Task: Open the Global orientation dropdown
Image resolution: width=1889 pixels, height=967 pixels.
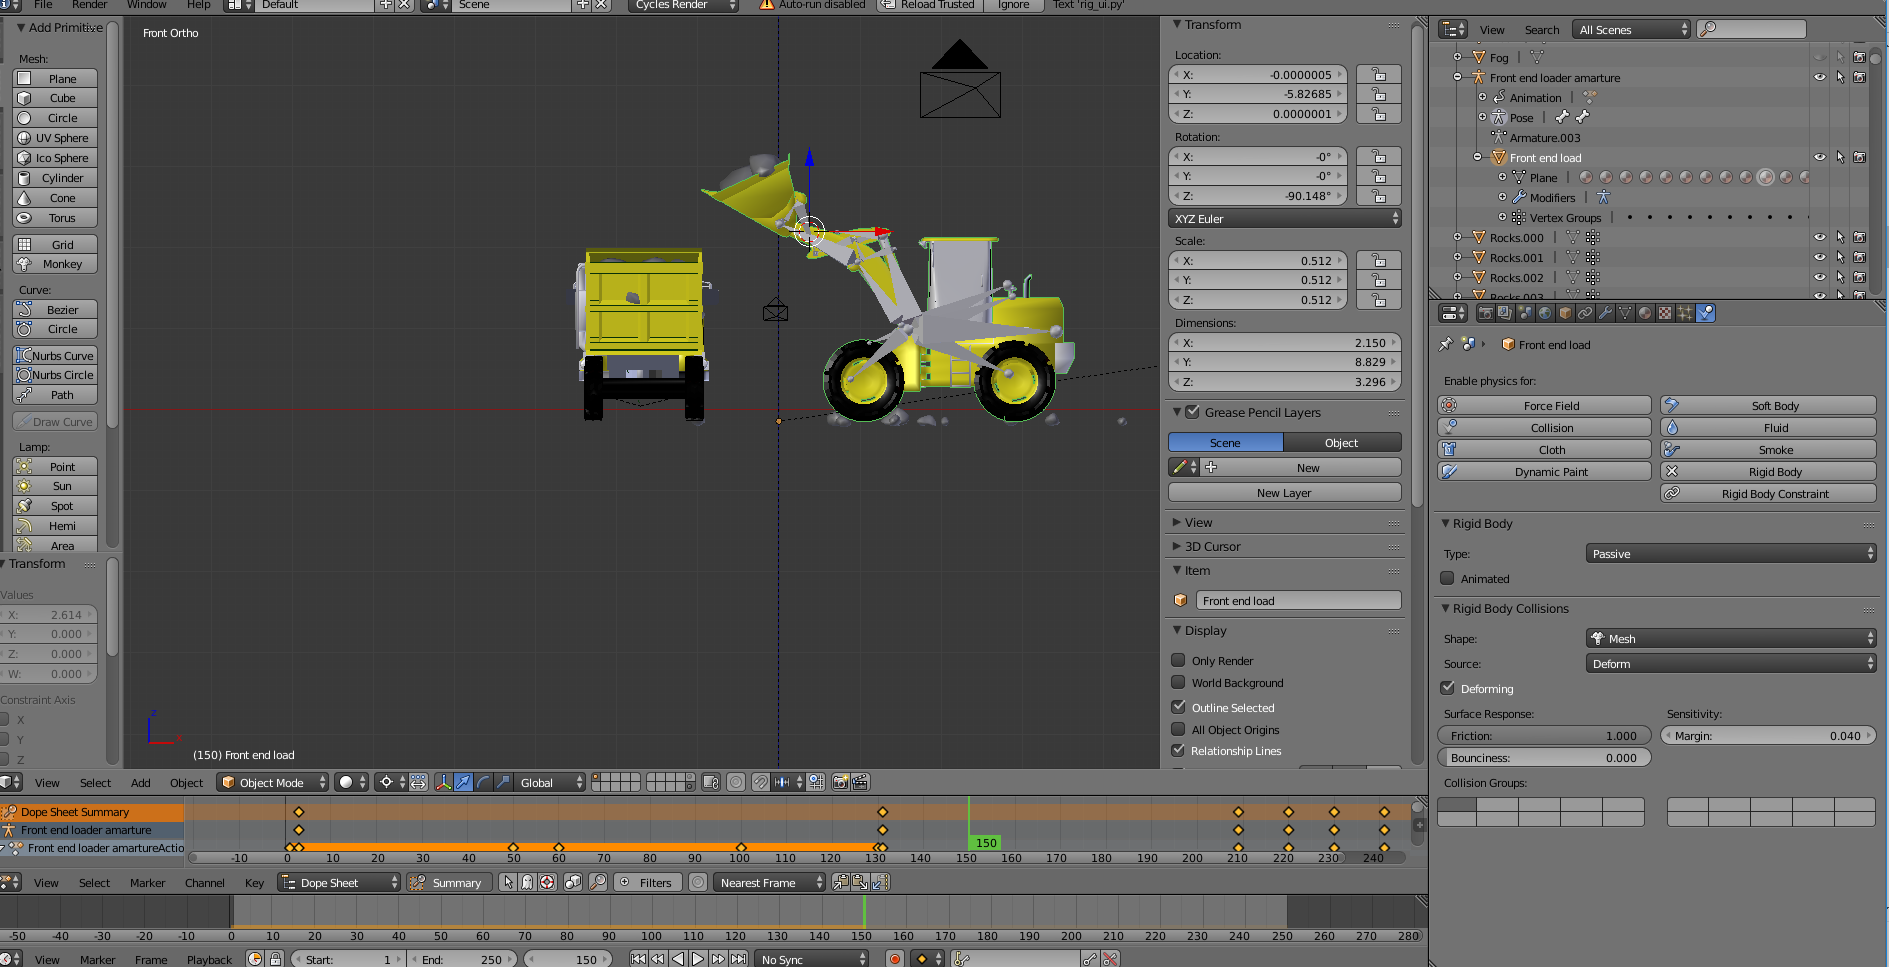Action: point(549,782)
